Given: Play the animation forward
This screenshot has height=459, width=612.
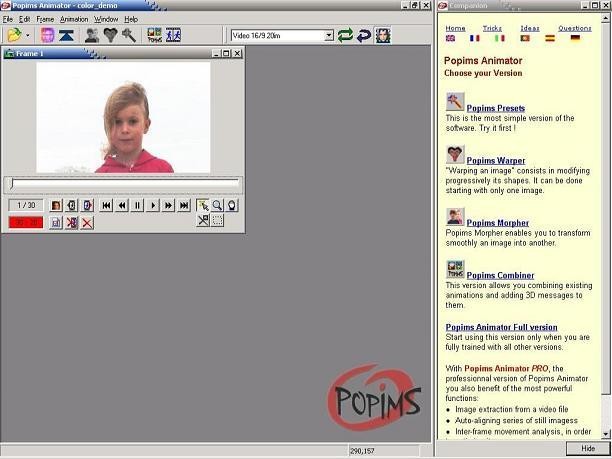Looking at the screenshot, I should [153, 205].
